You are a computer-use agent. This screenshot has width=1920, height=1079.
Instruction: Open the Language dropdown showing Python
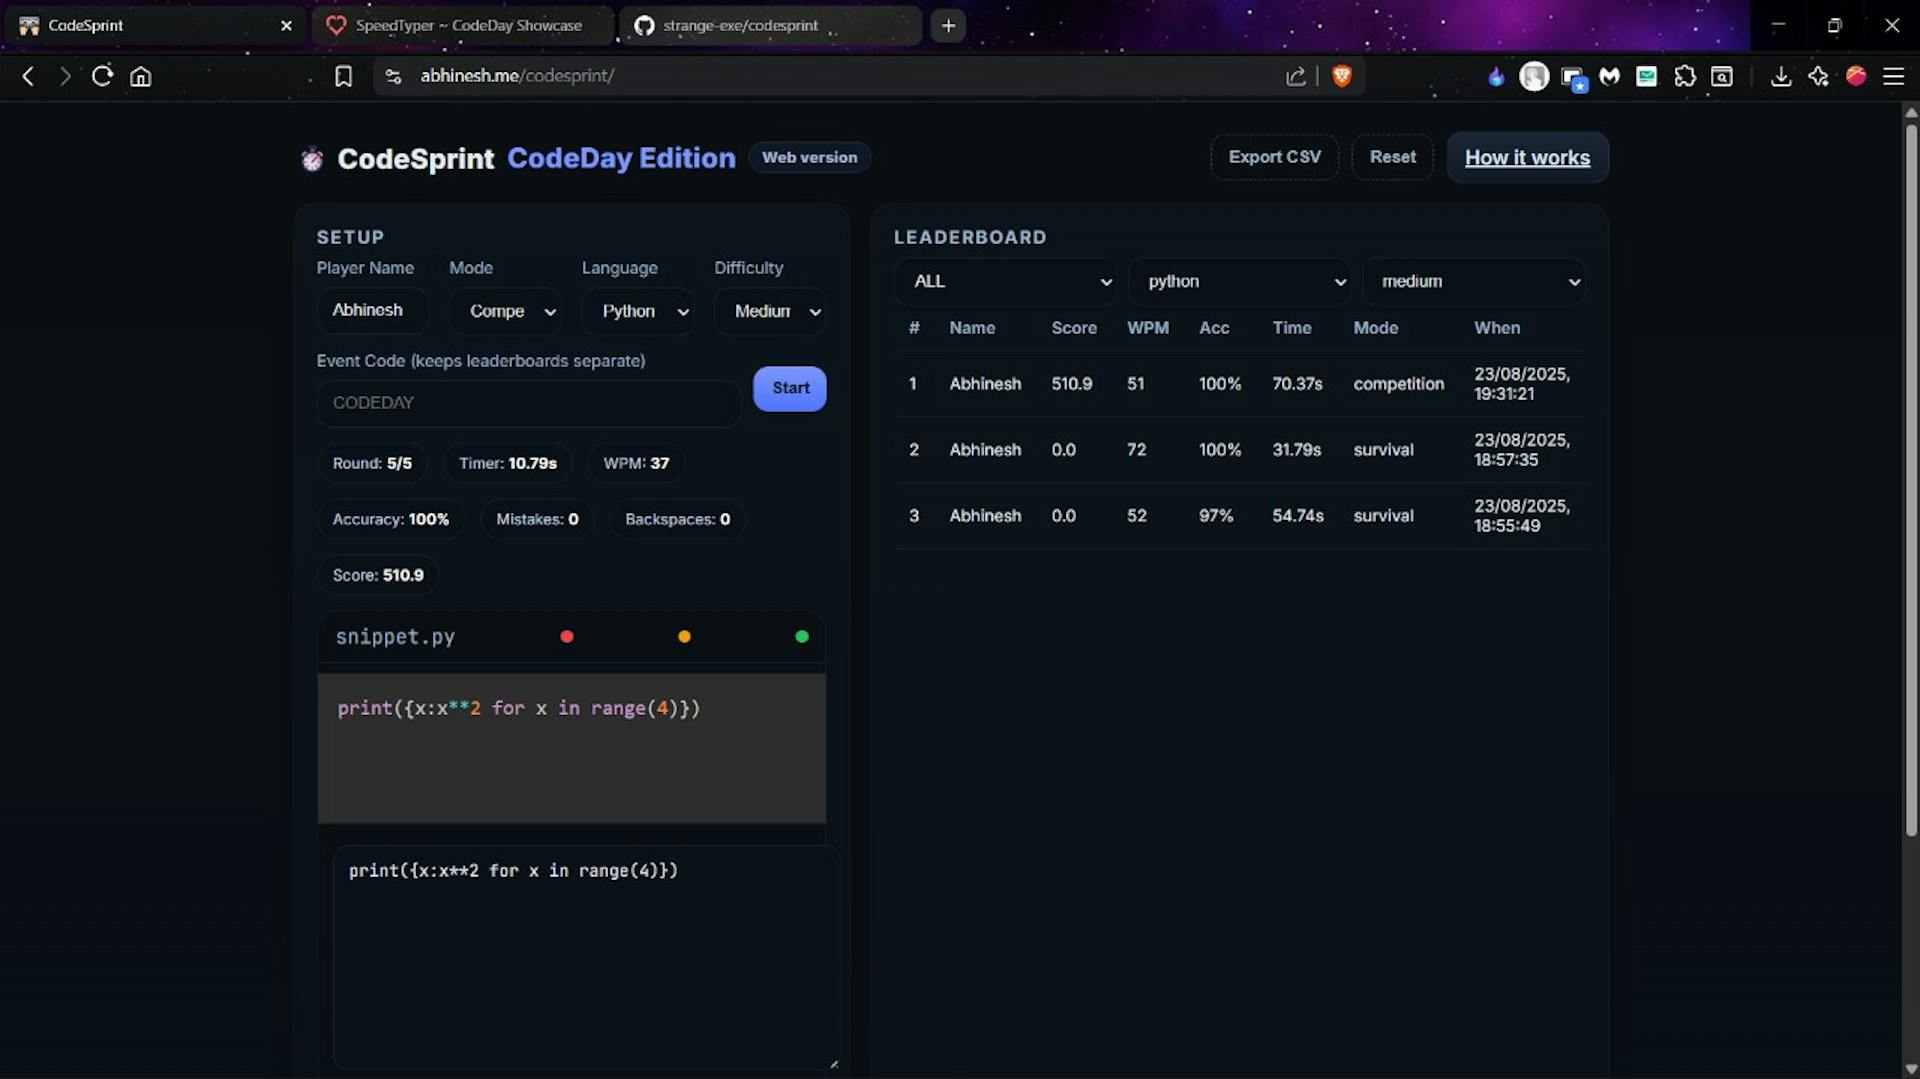click(x=638, y=311)
